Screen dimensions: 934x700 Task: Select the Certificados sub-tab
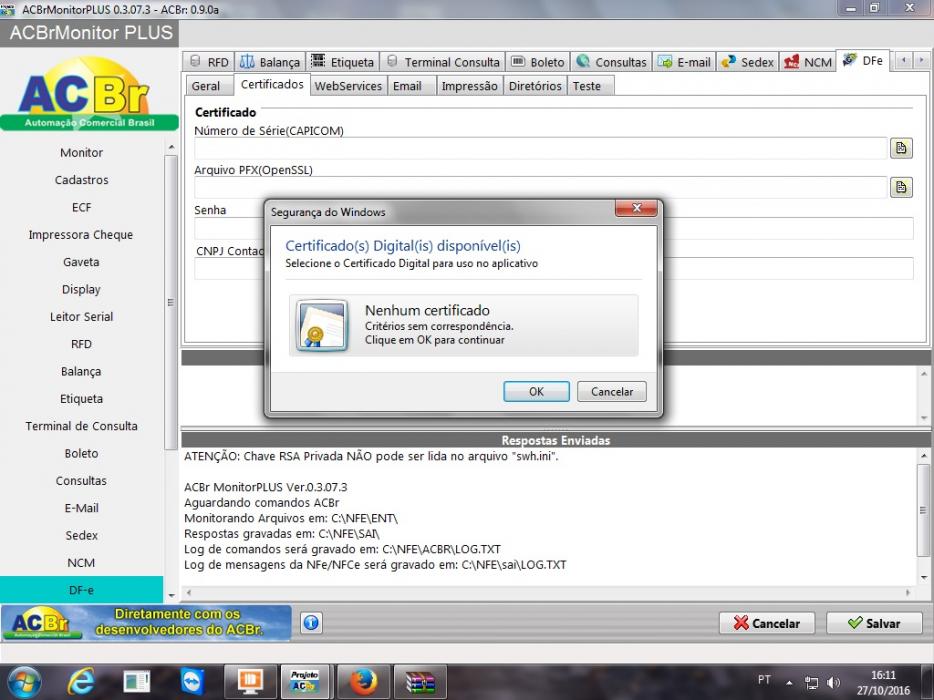coord(272,84)
